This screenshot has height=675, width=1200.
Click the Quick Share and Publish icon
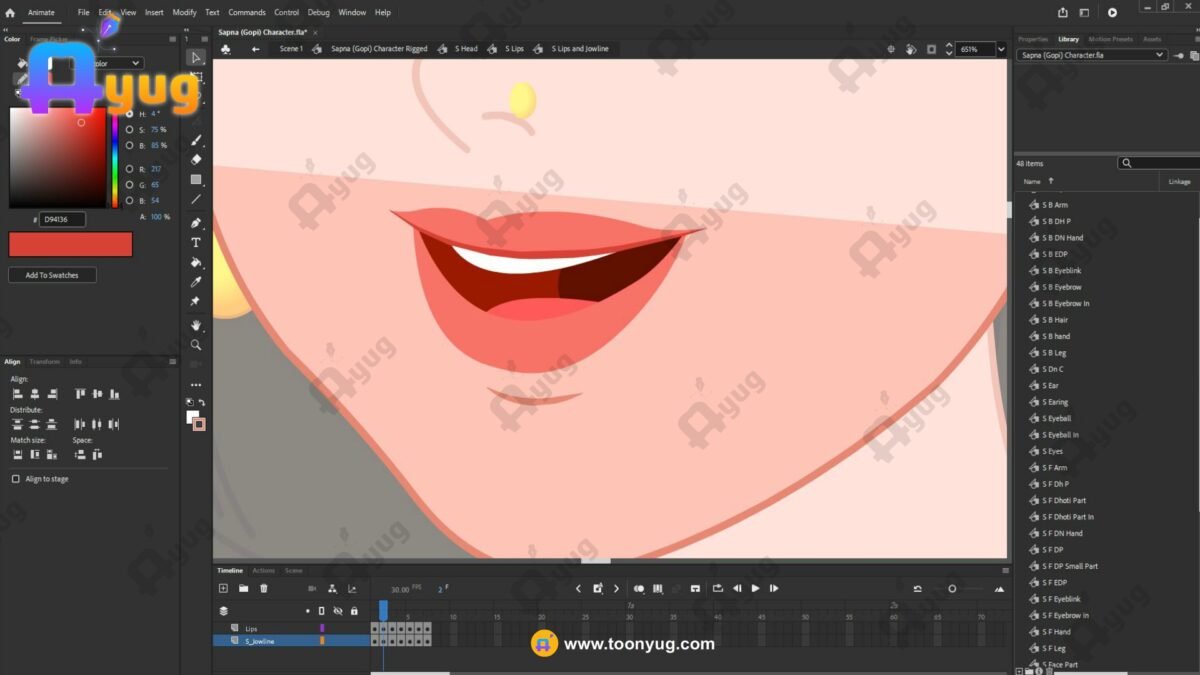click(x=1062, y=12)
